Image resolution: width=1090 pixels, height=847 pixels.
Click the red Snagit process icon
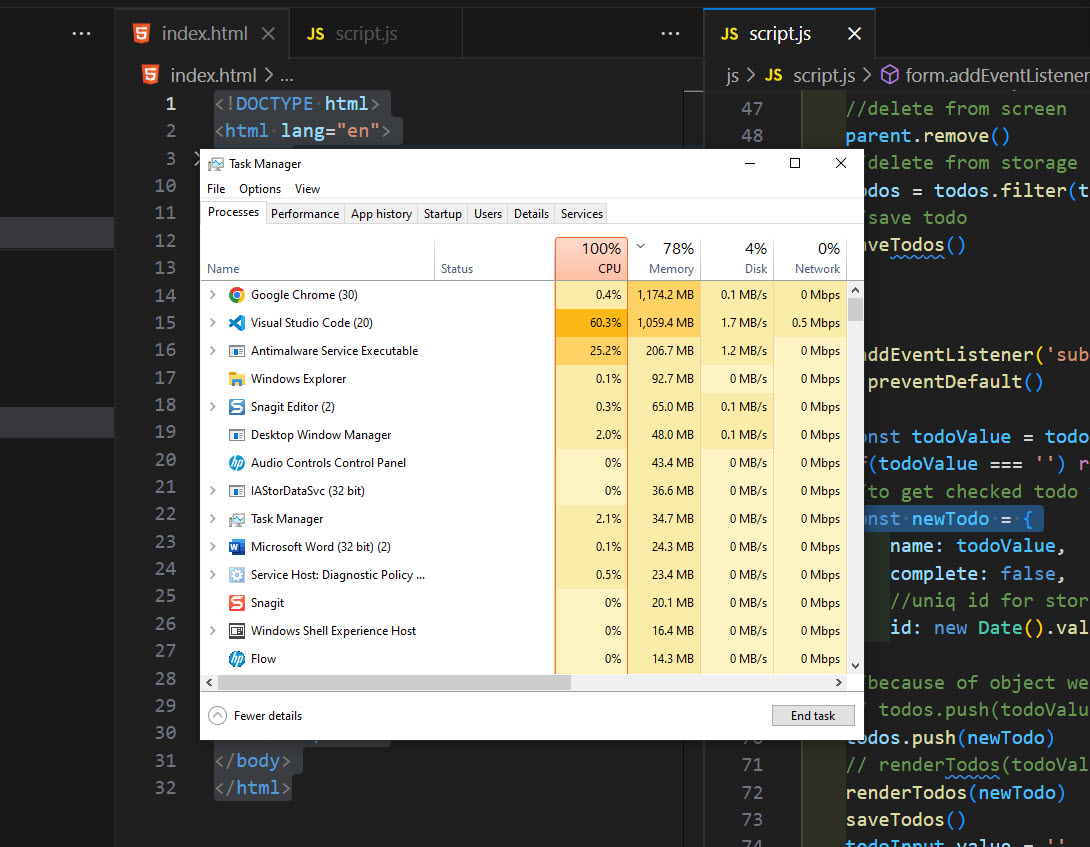(236, 603)
